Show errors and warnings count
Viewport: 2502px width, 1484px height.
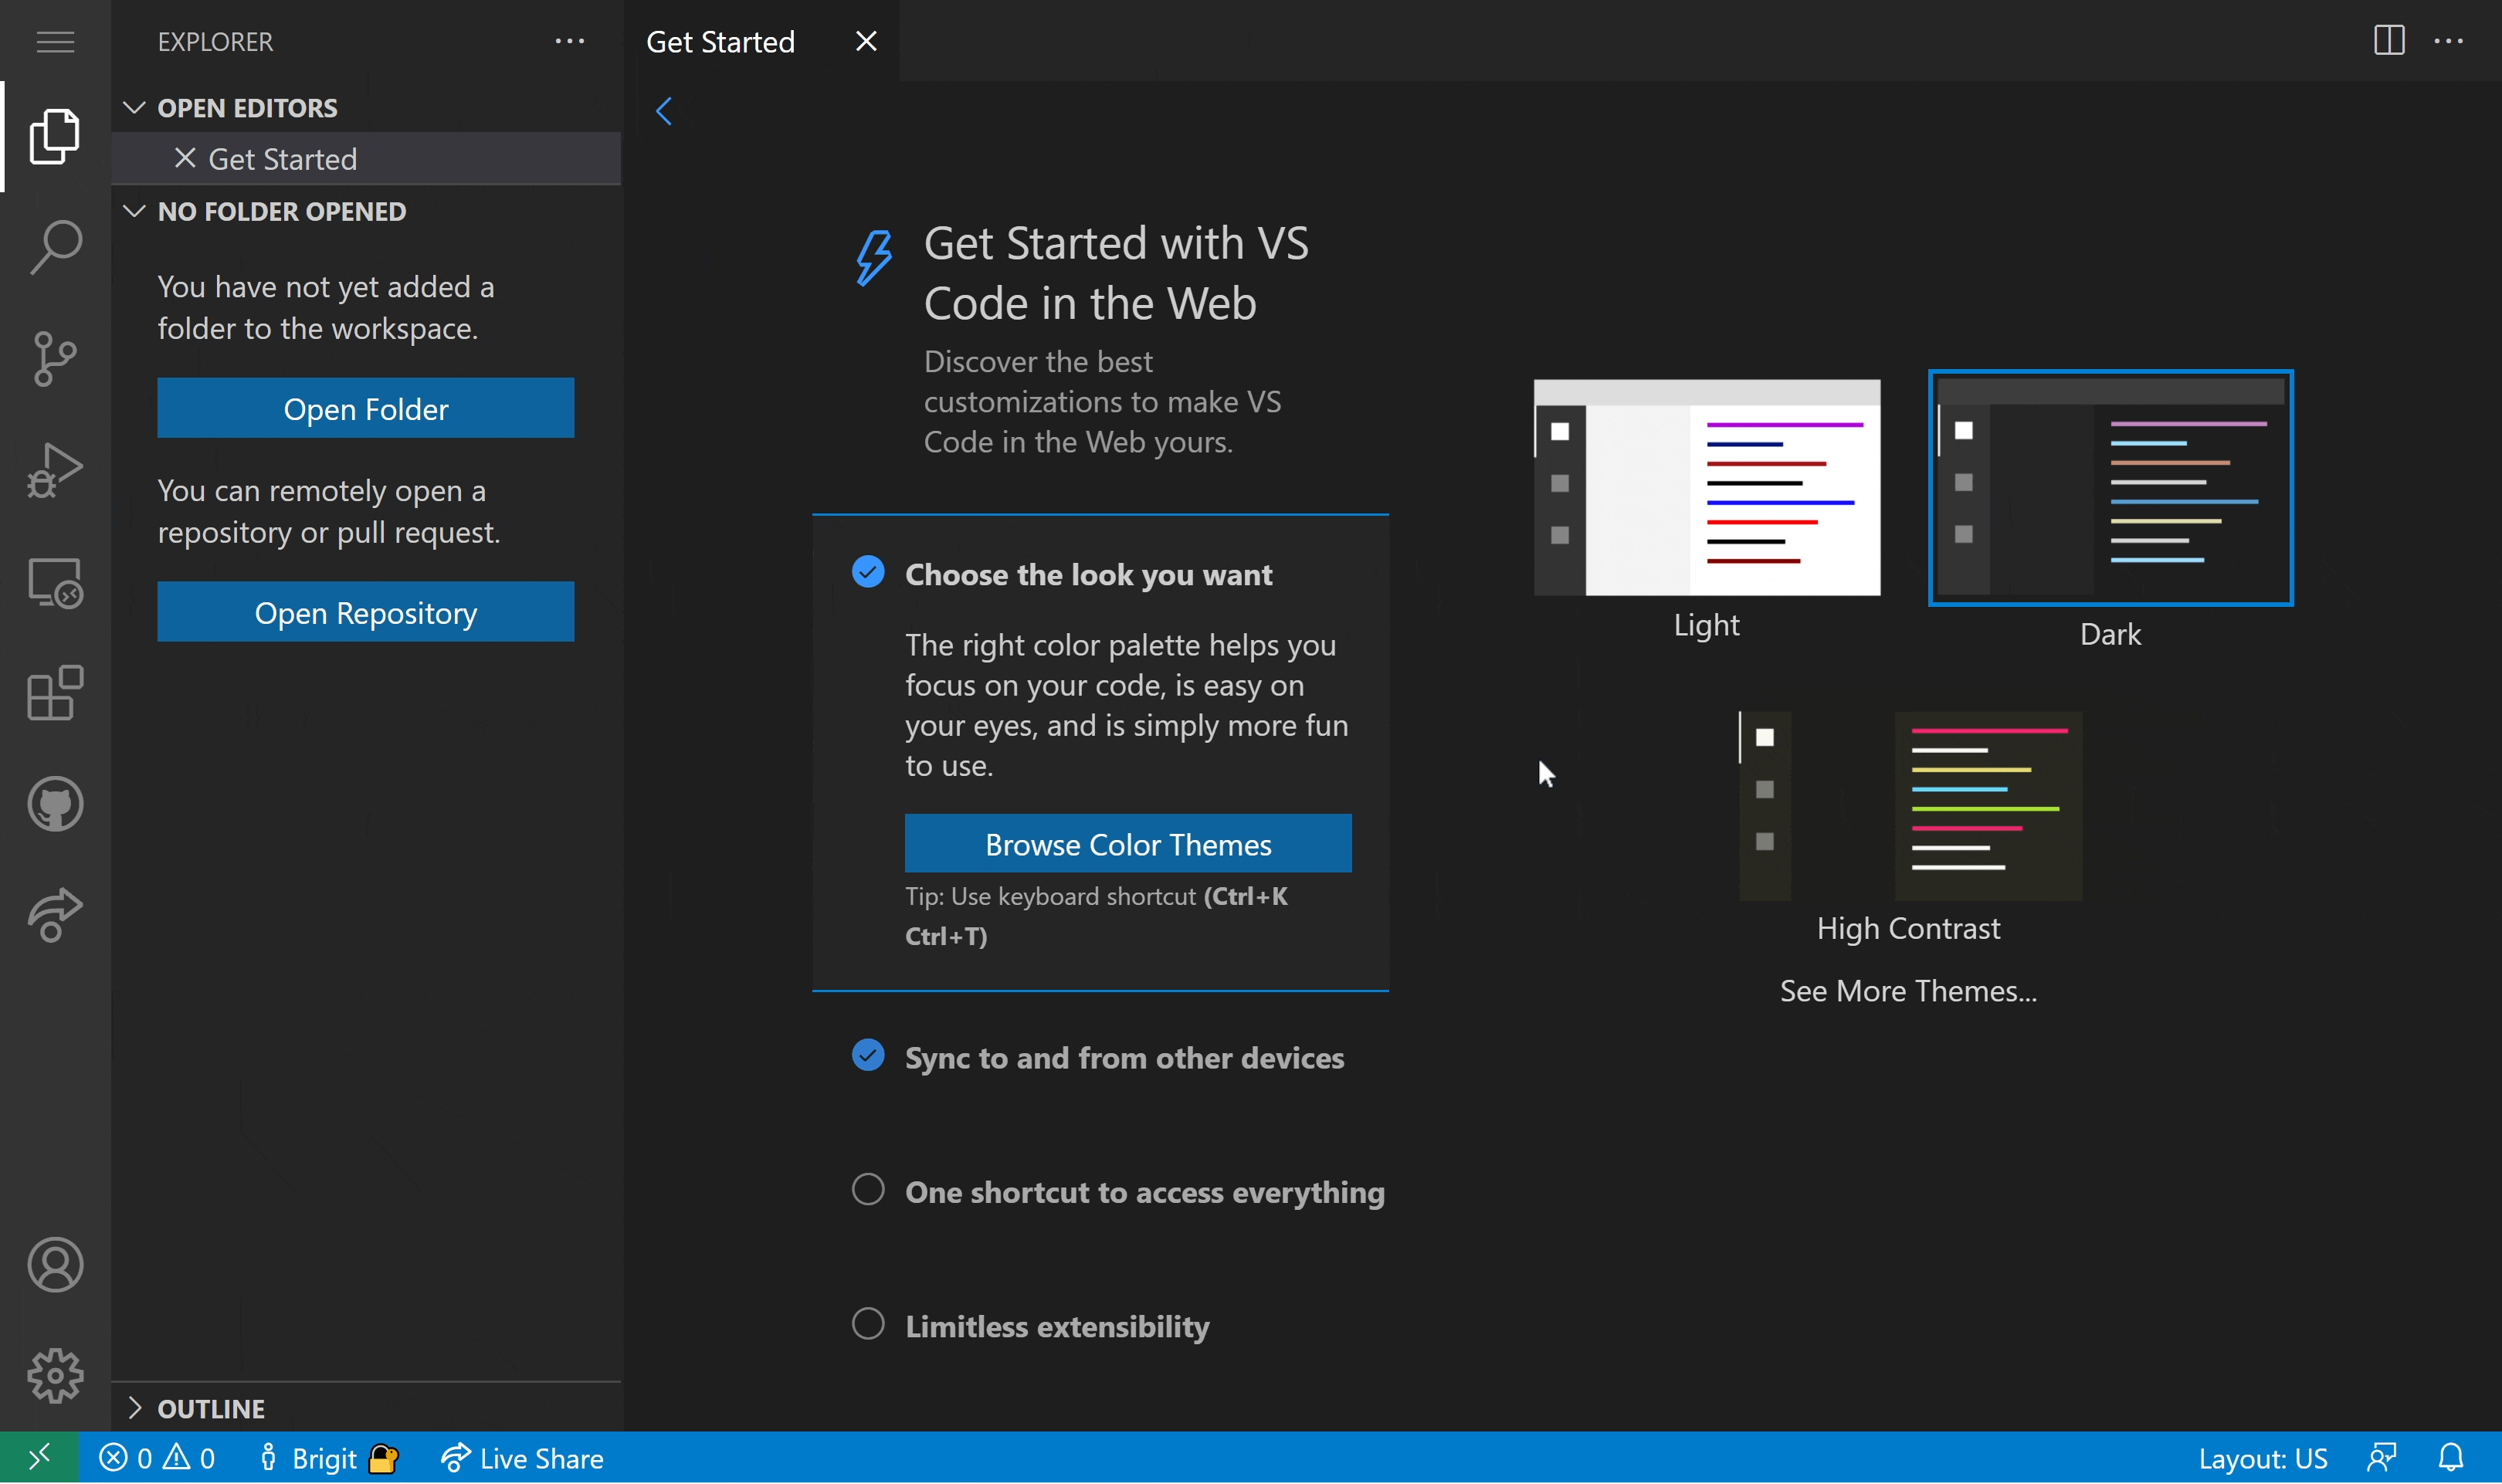157,1458
